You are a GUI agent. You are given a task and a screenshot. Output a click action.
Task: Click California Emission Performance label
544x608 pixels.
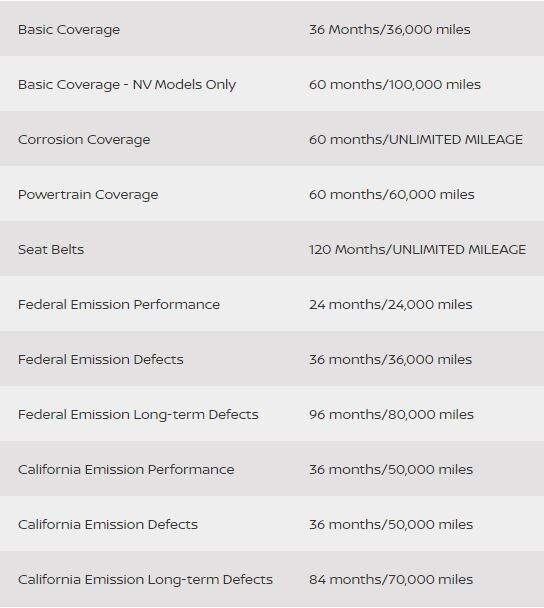126,470
